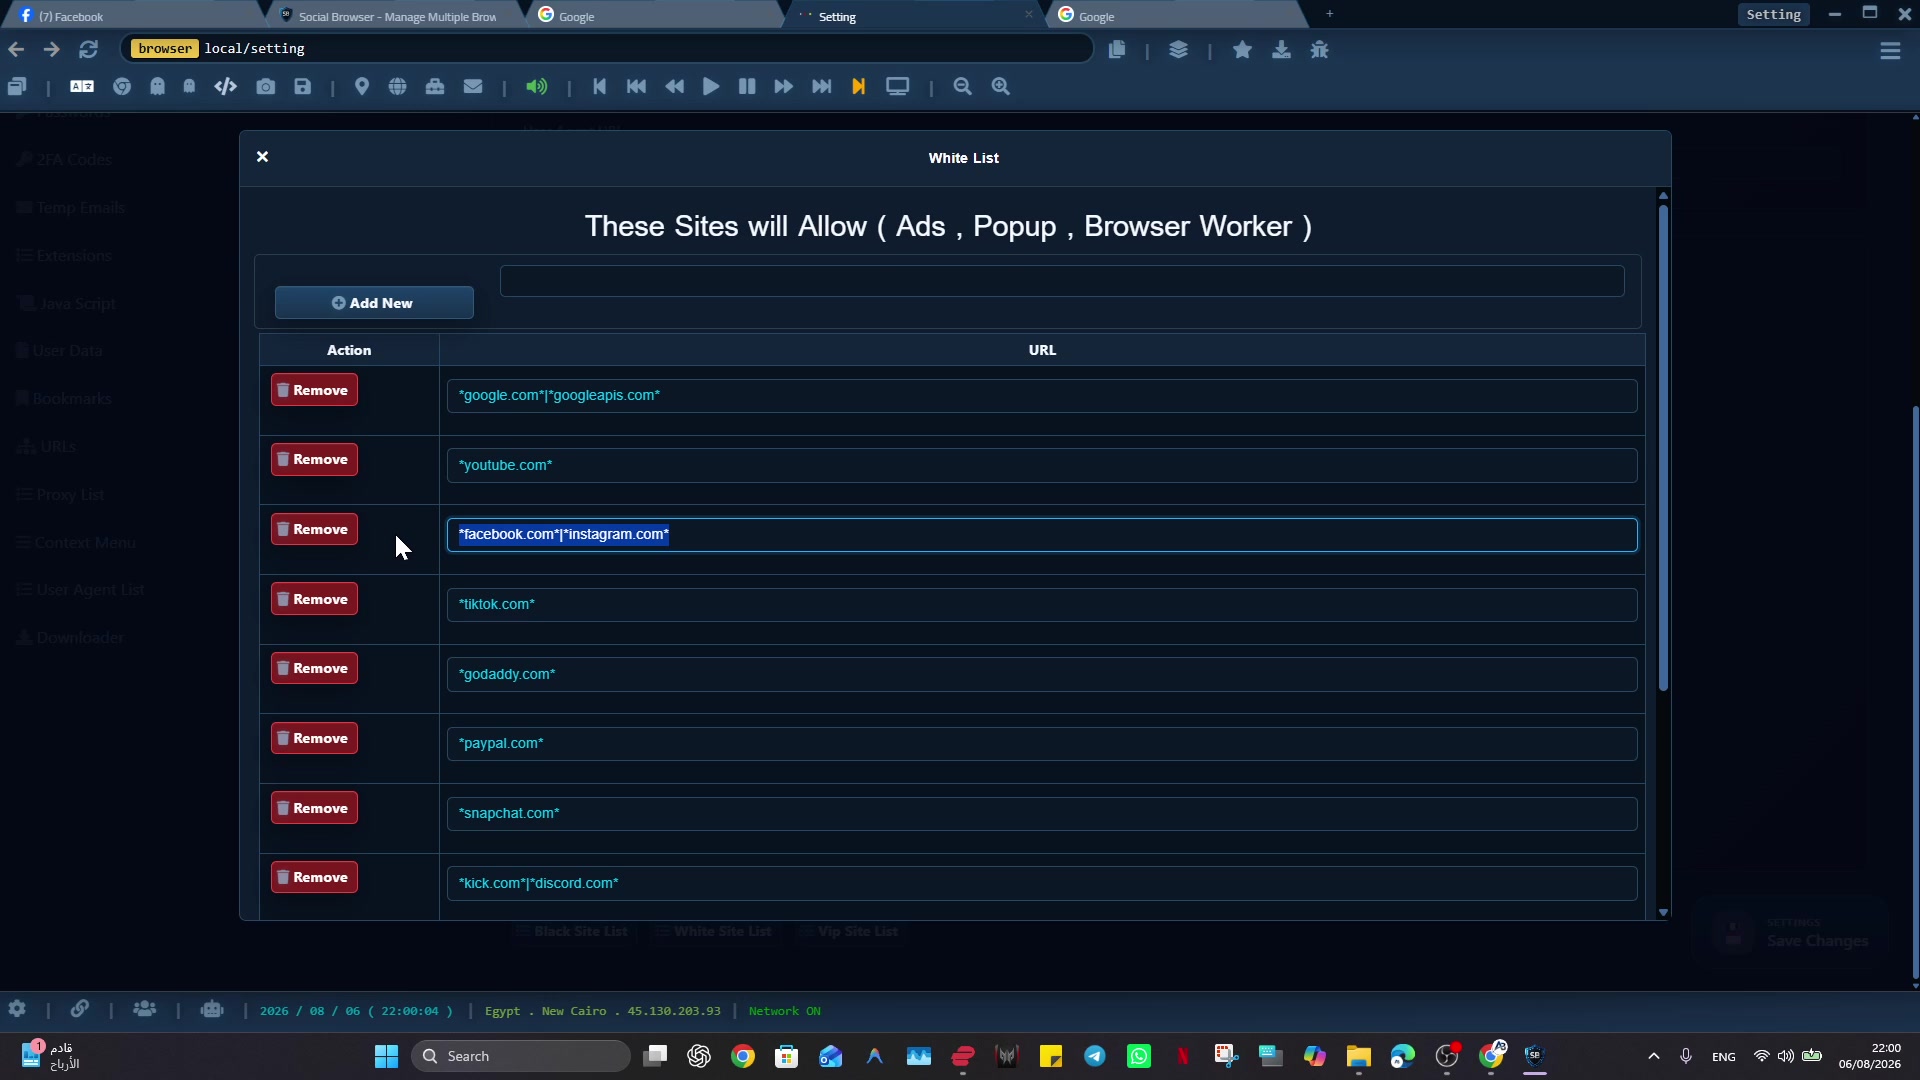Screen dimensions: 1920x1080
Task: Mute audio with the green speaker icon
Action: click(537, 87)
